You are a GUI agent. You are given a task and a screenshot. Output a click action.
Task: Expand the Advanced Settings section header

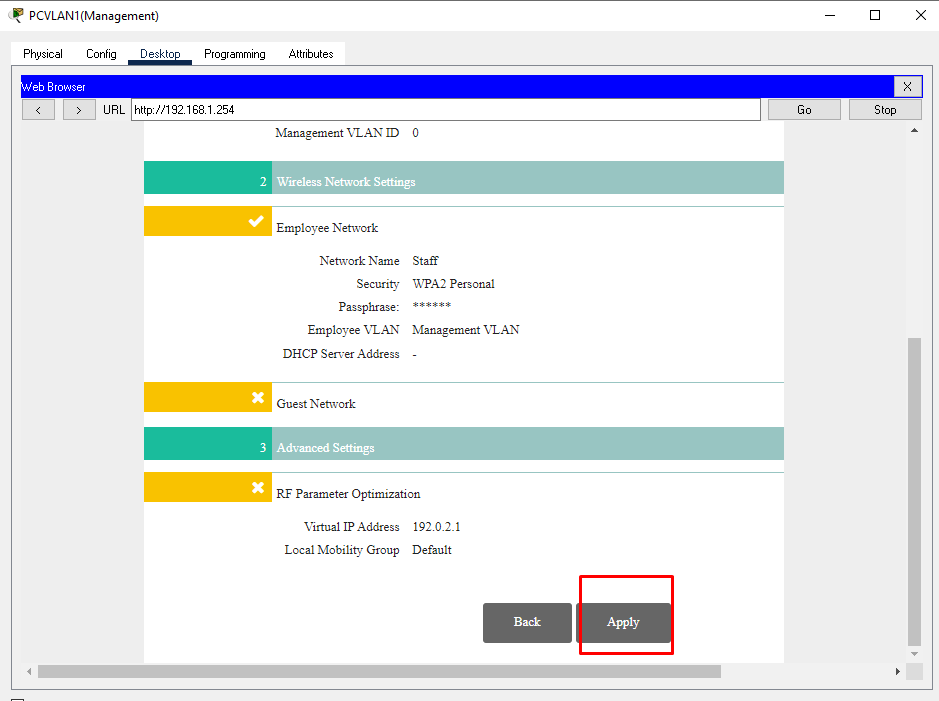(464, 444)
